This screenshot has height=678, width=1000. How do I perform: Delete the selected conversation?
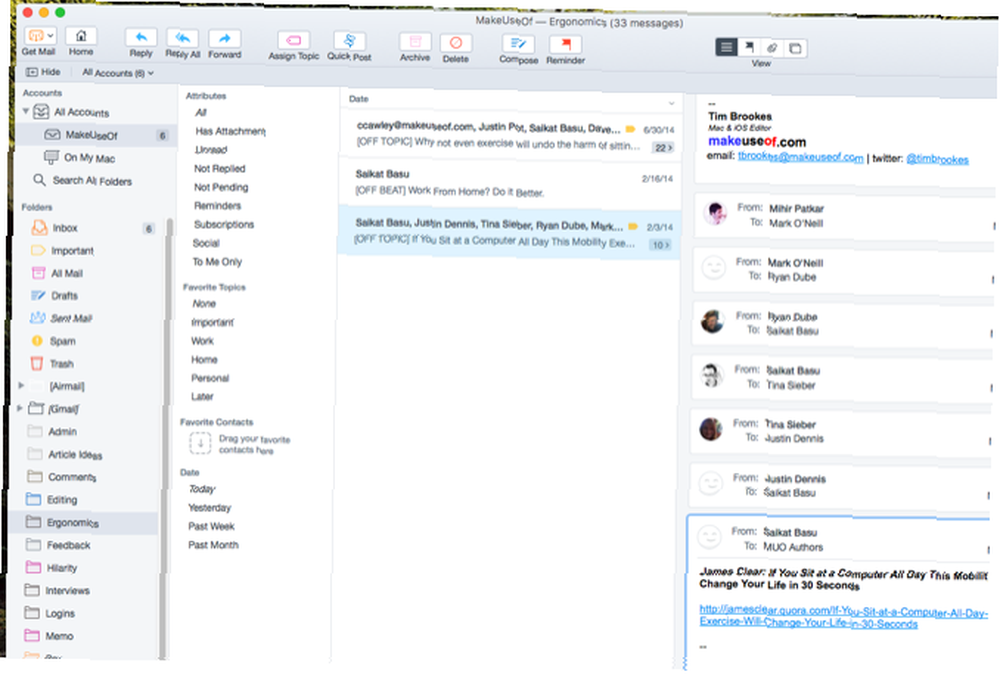coord(455,43)
